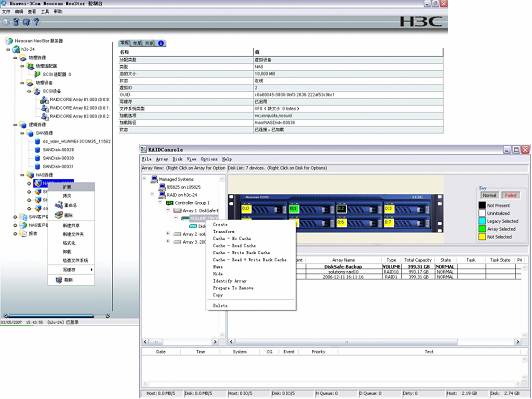Select first RAIDCORE Array device icon
Viewport: 532px width, 399px height.
(x=44, y=100)
